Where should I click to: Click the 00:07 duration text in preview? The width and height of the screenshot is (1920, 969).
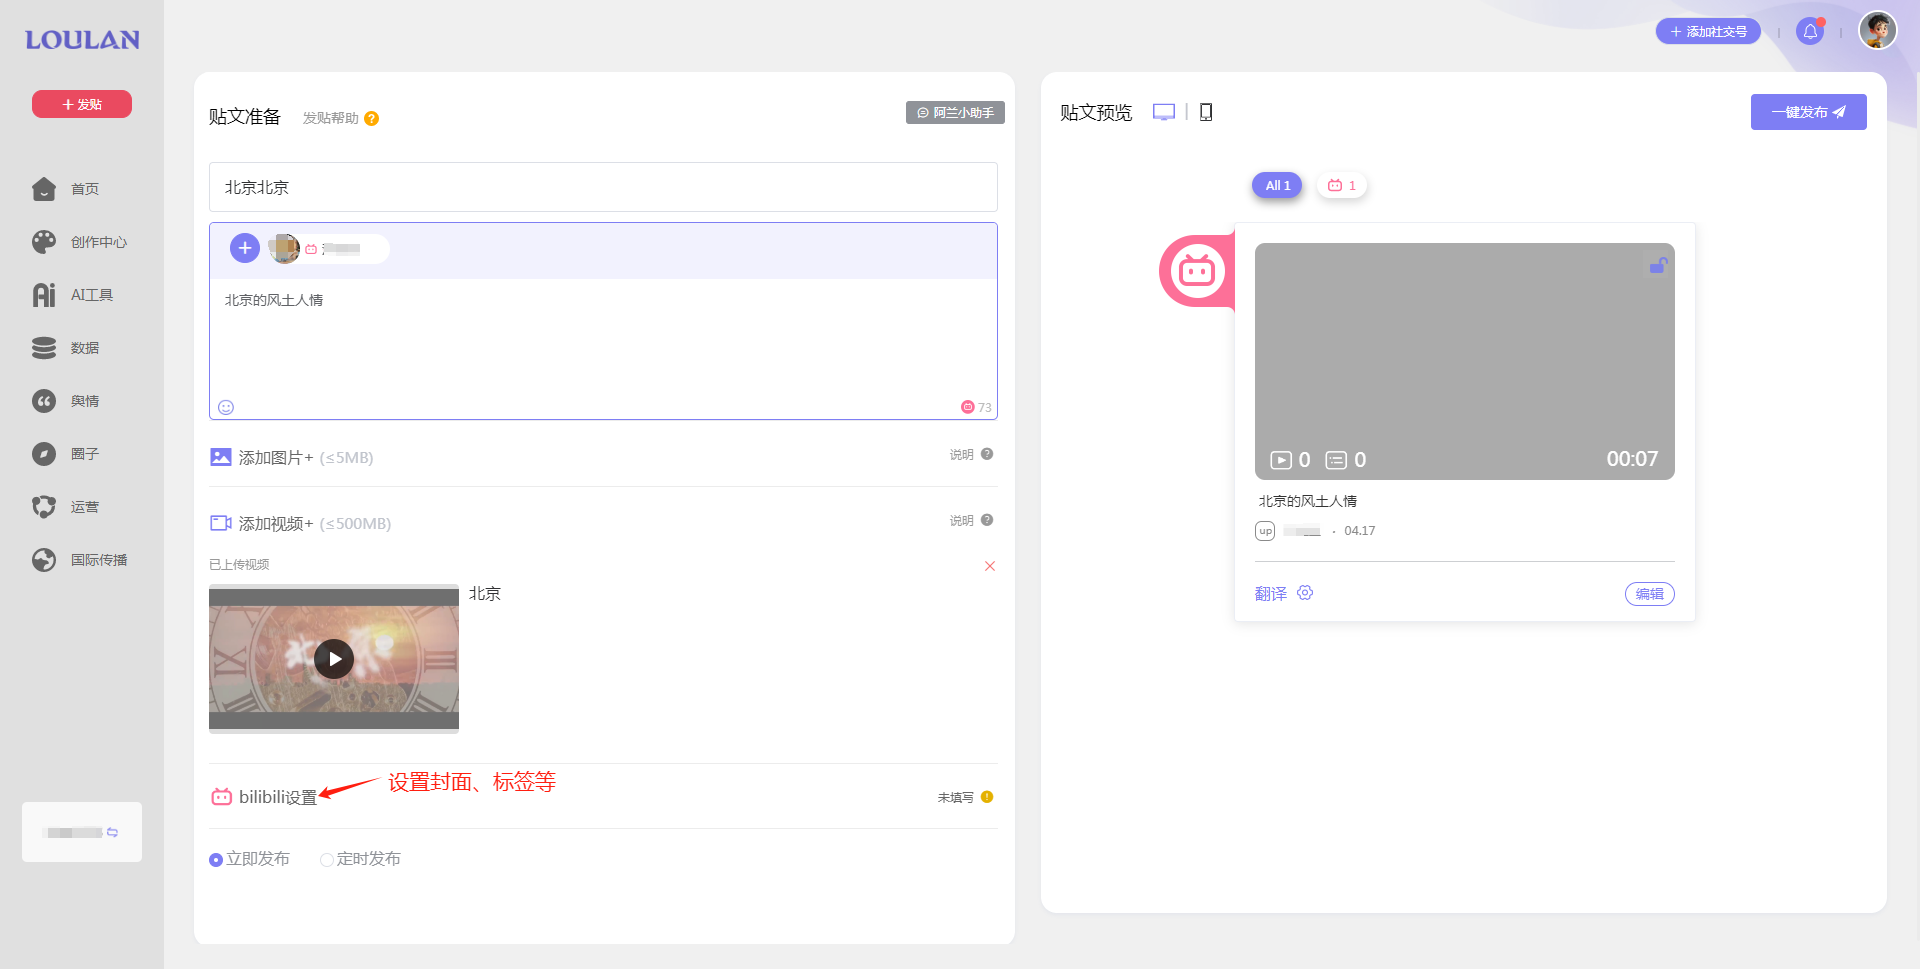click(x=1632, y=459)
